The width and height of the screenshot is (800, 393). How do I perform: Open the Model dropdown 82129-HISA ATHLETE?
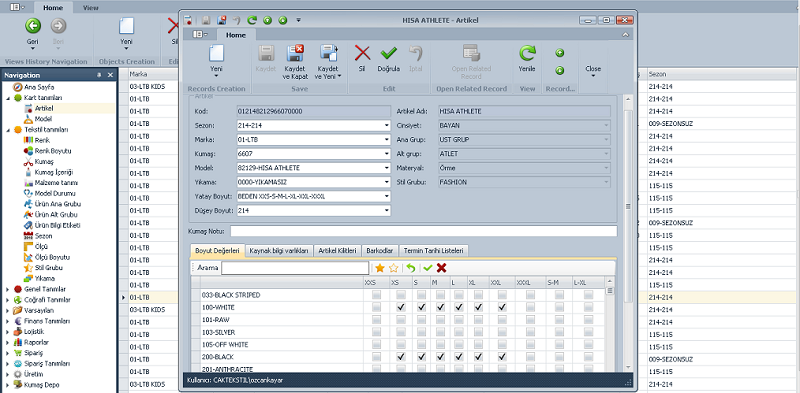(x=387, y=168)
